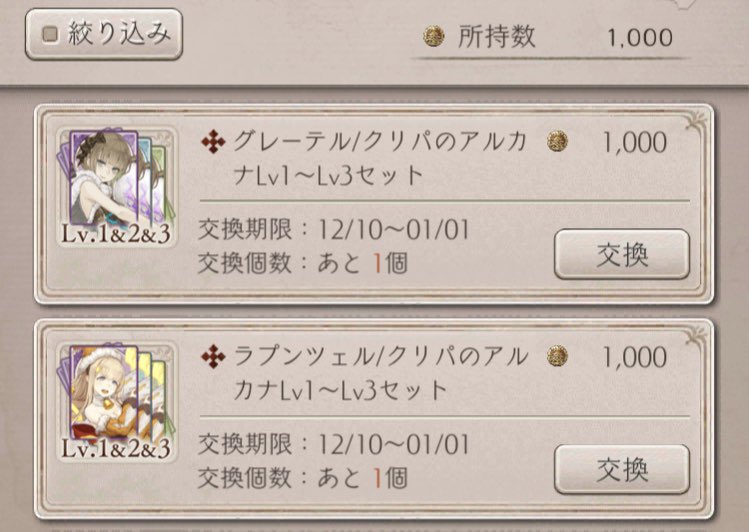Select the 所持数 1,000 balance value
This screenshot has width=749, height=532.
tap(638, 38)
